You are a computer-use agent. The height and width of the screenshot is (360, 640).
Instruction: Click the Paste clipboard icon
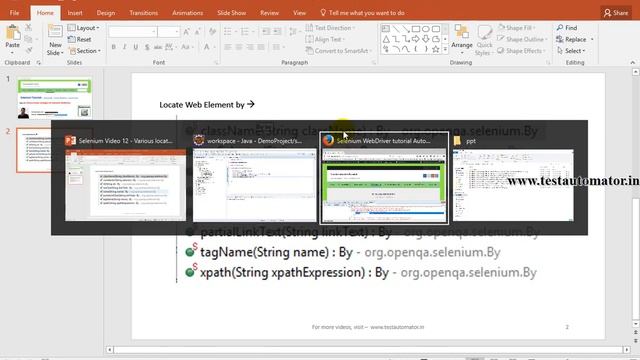click(13, 33)
